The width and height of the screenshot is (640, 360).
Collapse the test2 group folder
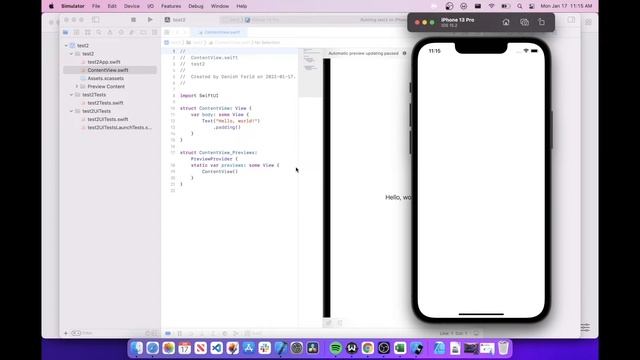pos(71,54)
